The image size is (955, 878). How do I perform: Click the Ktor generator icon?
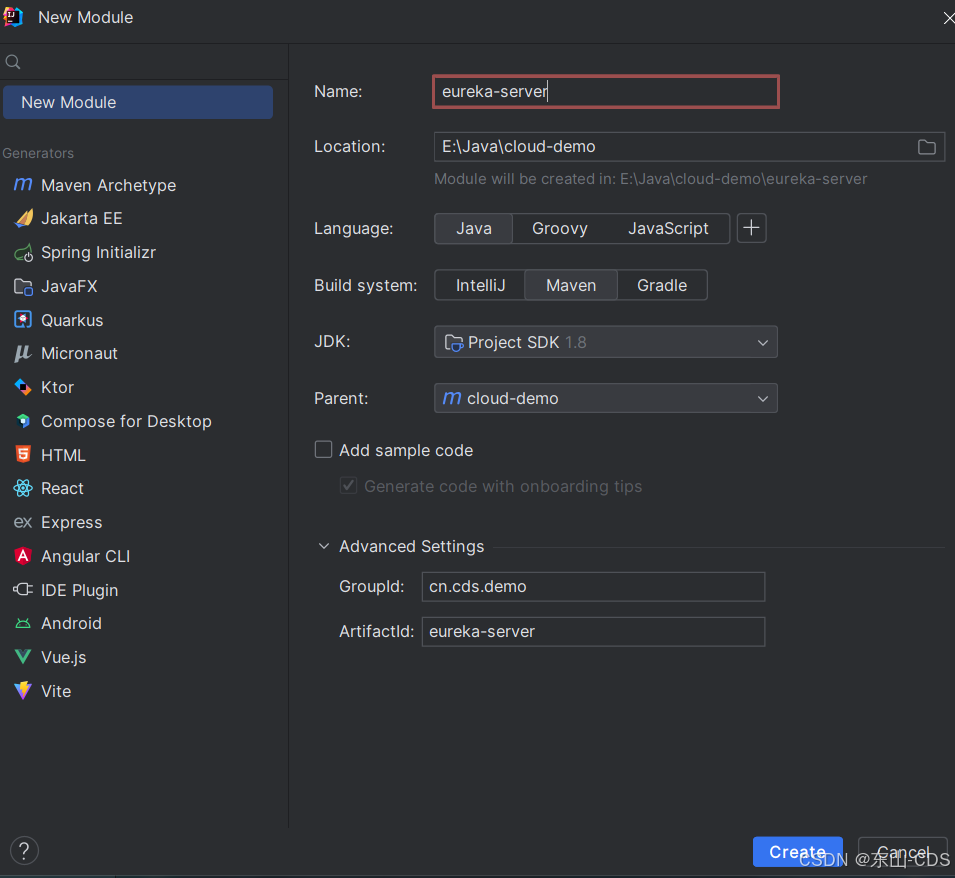[23, 387]
